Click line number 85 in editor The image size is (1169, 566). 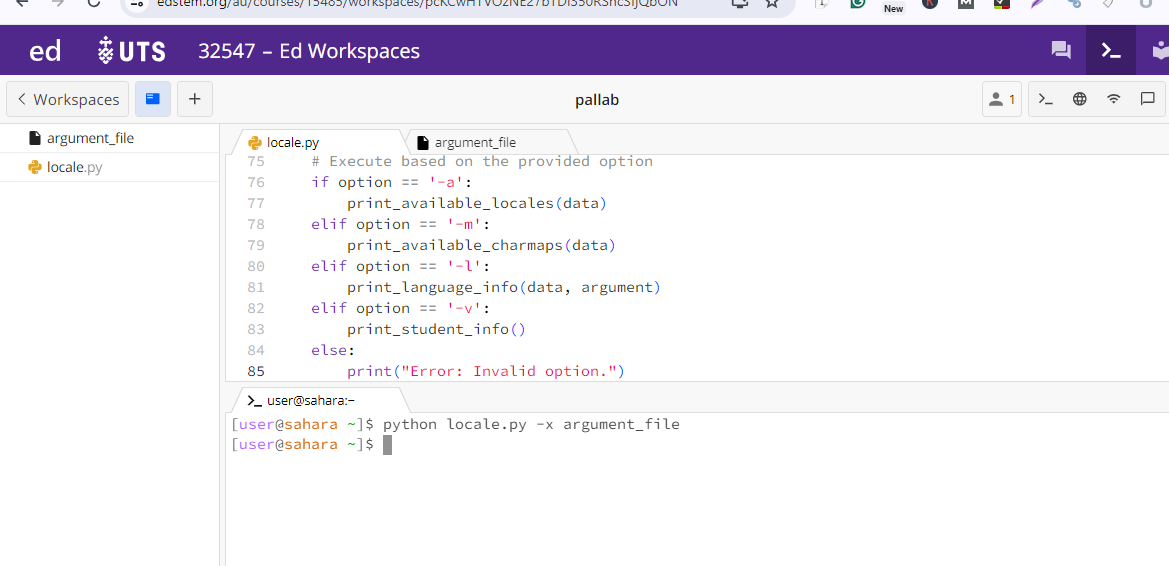pos(256,371)
